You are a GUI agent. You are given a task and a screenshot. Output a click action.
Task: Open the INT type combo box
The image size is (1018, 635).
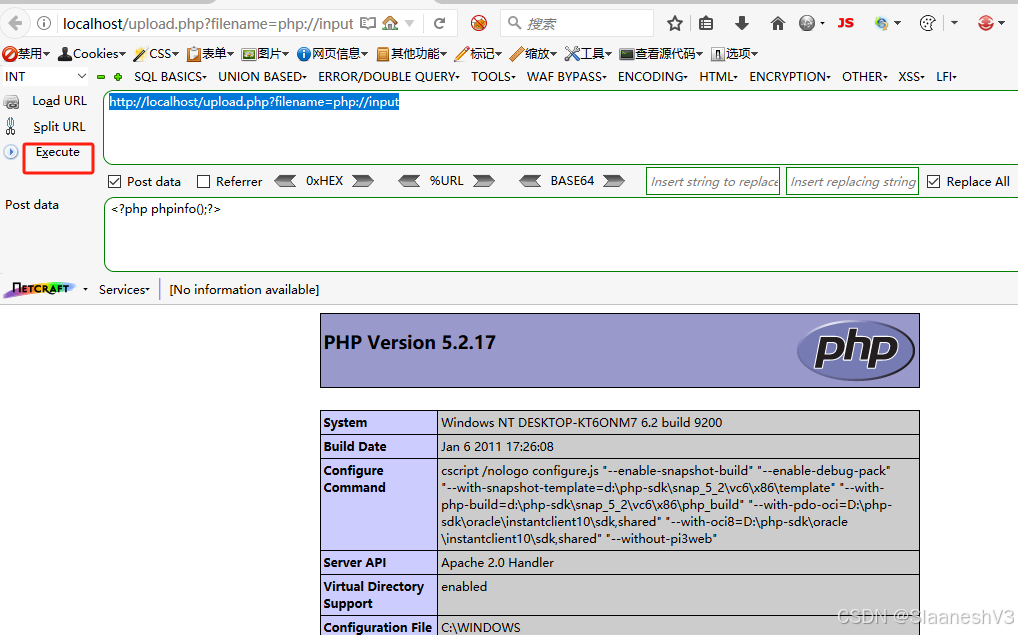pyautogui.click(x=45, y=77)
